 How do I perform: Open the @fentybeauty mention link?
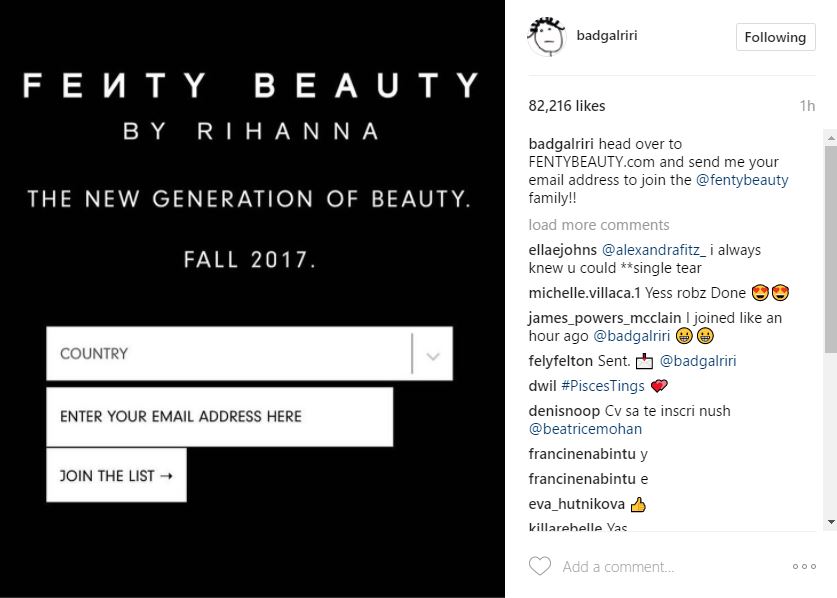tap(742, 180)
